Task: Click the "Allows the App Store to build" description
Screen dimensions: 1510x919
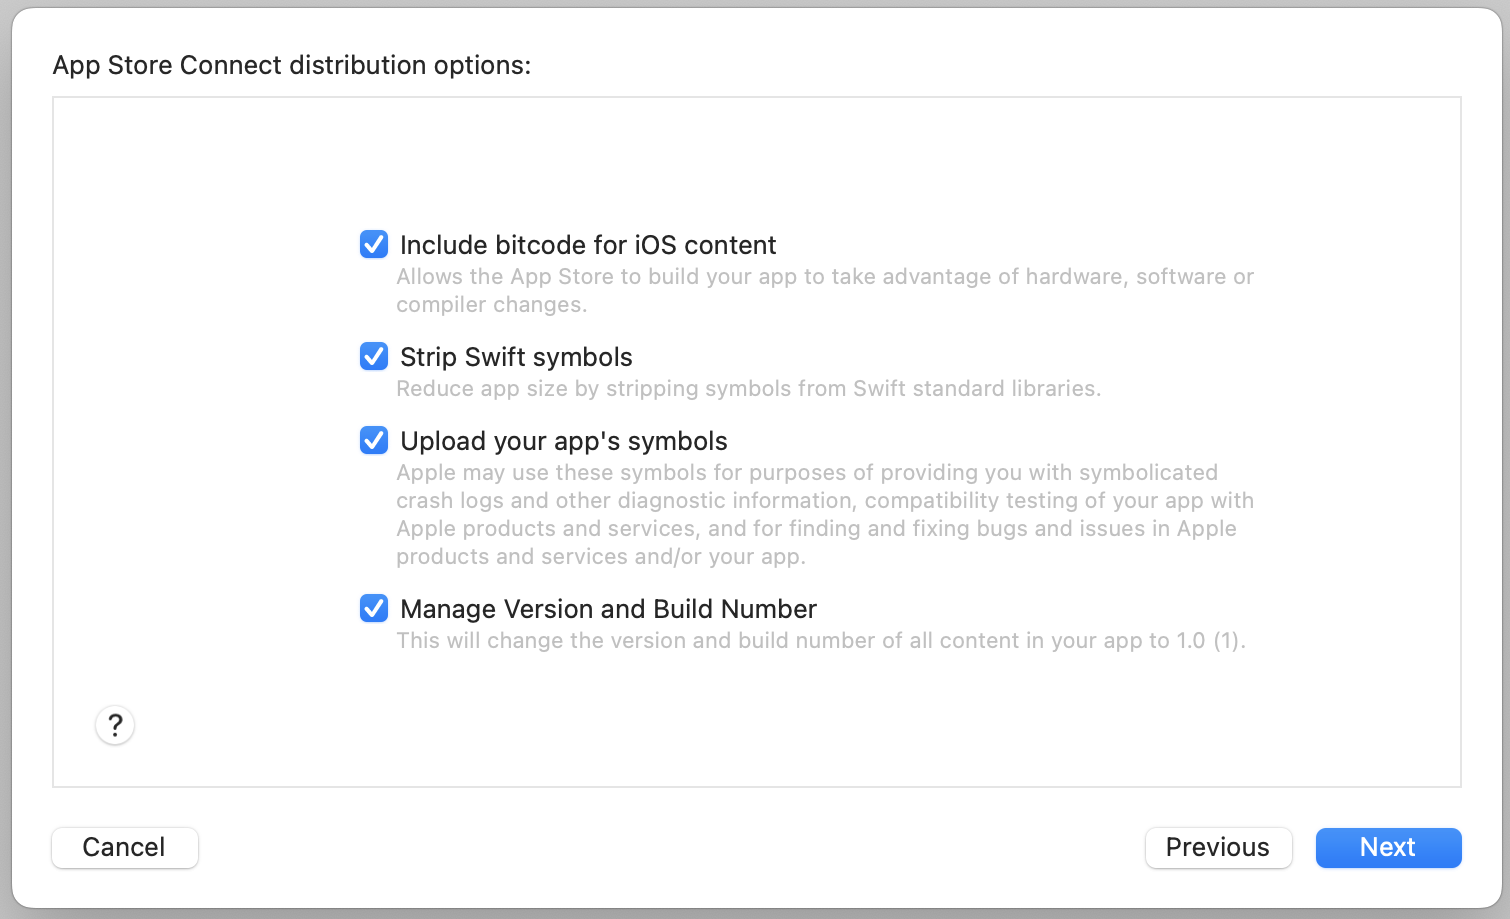Action: (x=824, y=277)
